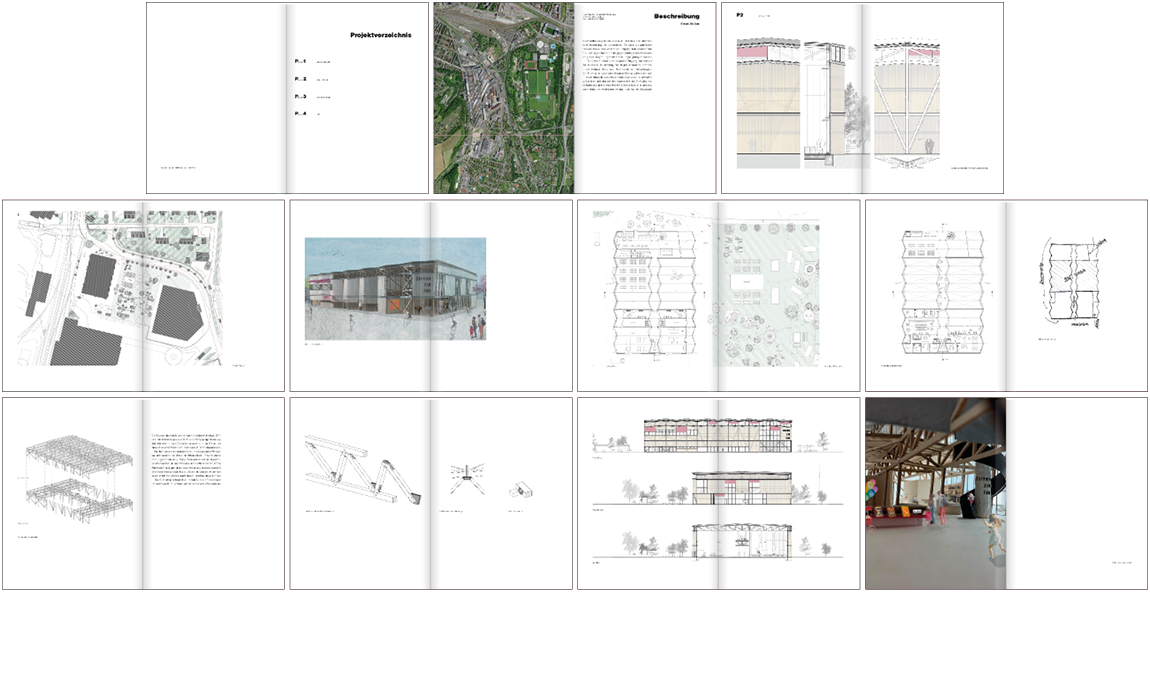Open the aerial satellite photo page
Screen dimensions: 1150x700
tap(503, 98)
